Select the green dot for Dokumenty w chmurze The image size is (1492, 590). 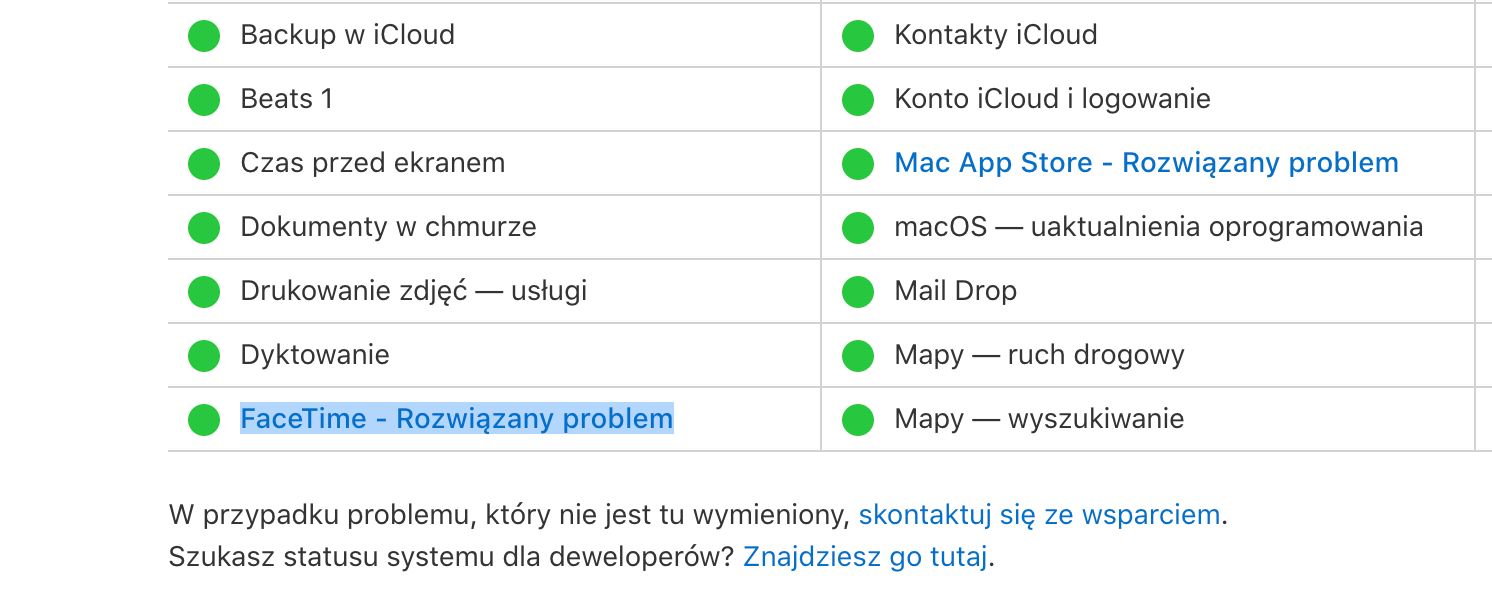click(203, 227)
